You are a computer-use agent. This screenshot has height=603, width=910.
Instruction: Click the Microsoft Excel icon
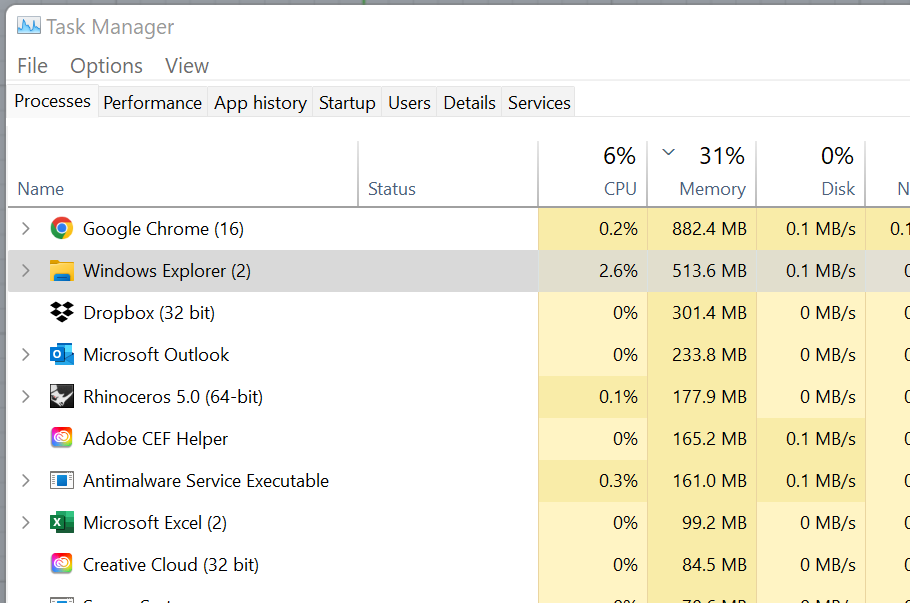click(62, 522)
